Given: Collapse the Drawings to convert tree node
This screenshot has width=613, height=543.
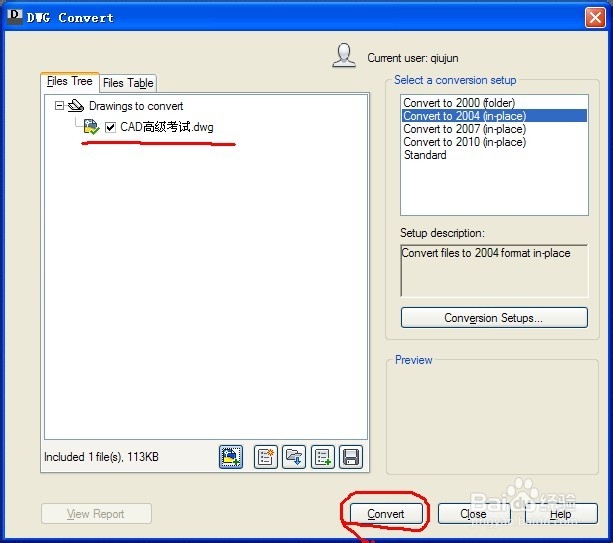Looking at the screenshot, I should 59,106.
